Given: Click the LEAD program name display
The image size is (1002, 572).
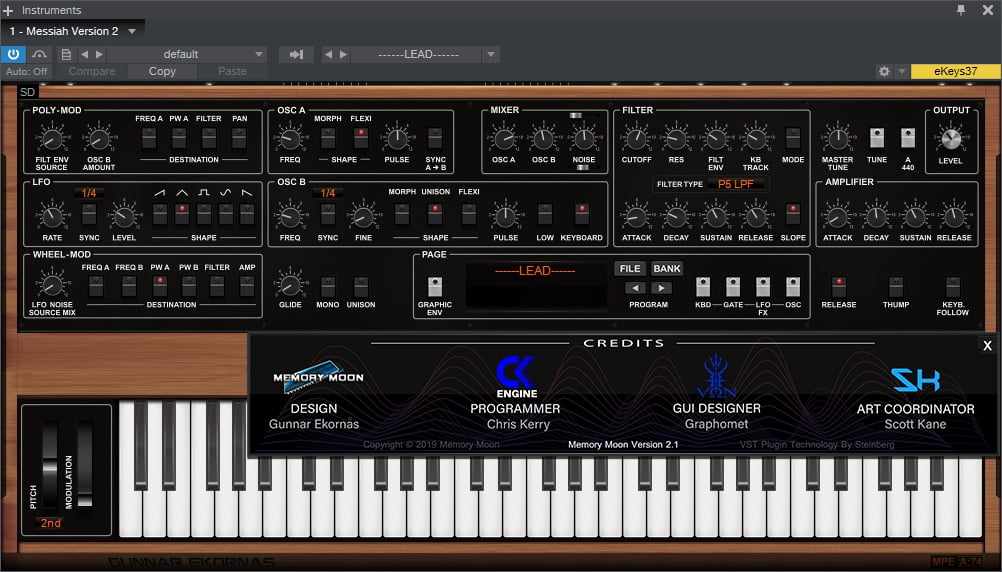Looking at the screenshot, I should click(x=536, y=286).
